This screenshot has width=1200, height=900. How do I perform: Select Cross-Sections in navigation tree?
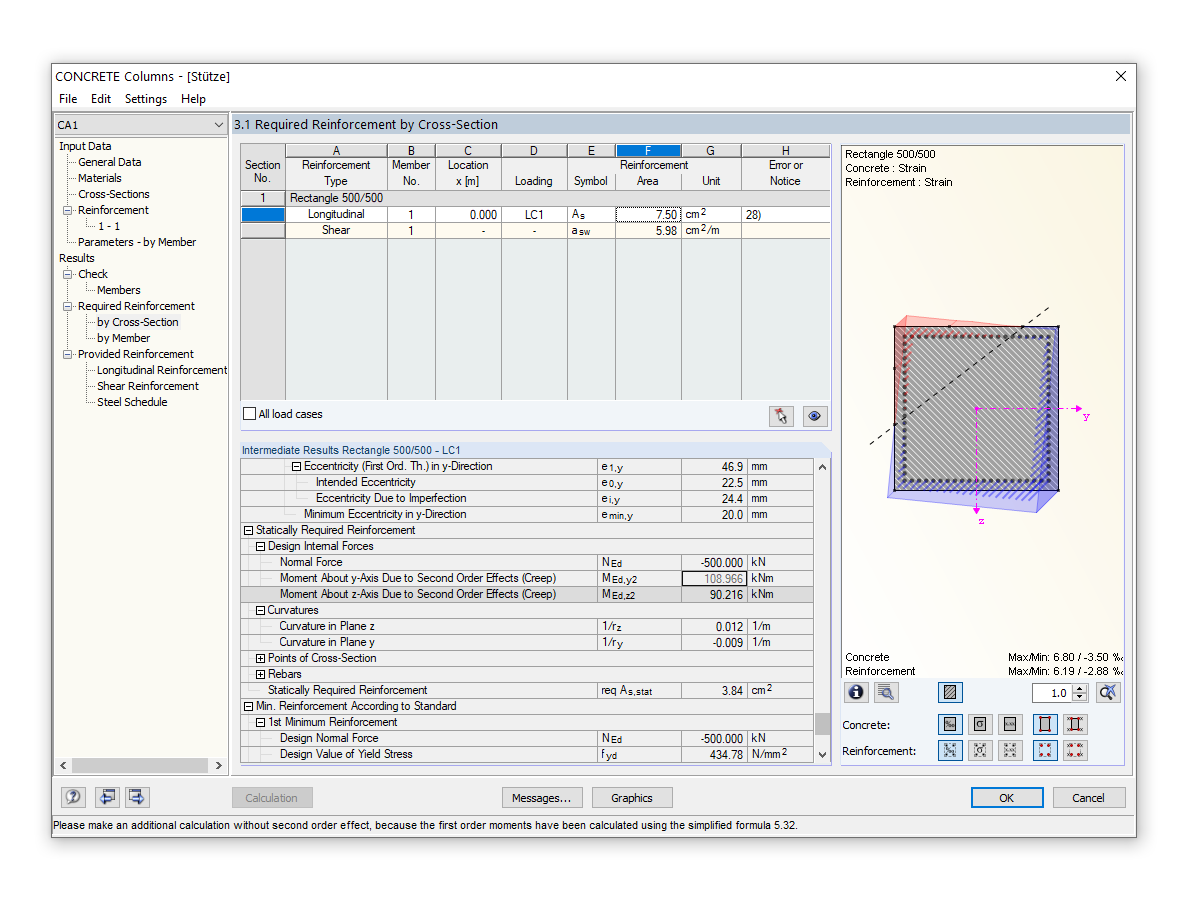pyautogui.click(x=114, y=194)
